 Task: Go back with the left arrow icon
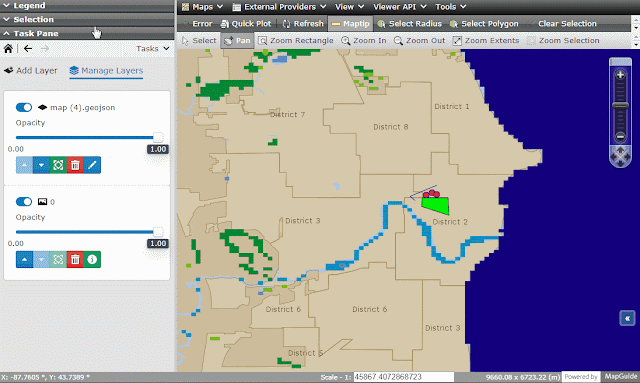[x=28, y=49]
